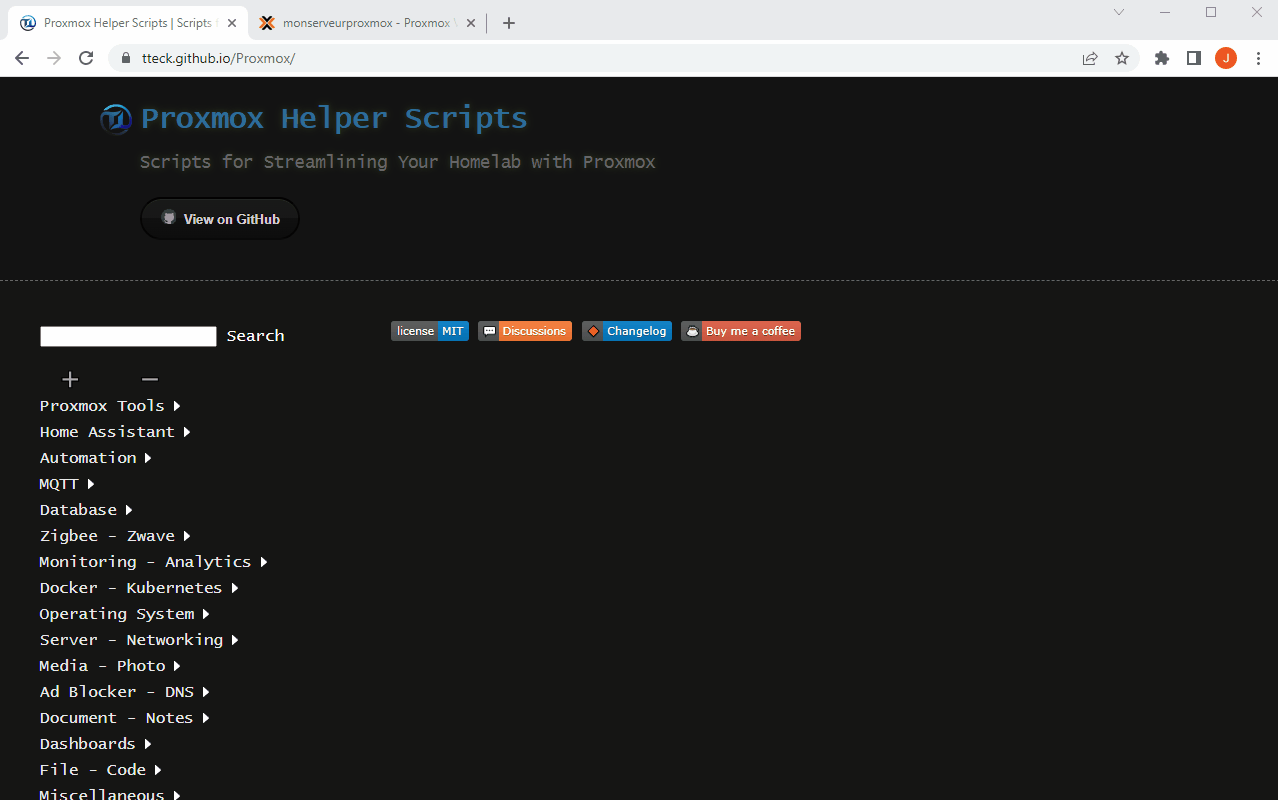
Task: Click the Proxmox Helper Scripts logo icon
Action: point(116,119)
